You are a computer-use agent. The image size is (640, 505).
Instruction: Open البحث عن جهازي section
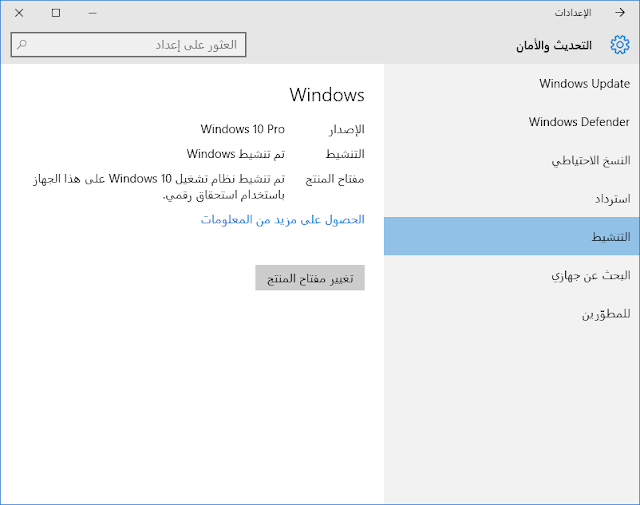(x=512, y=275)
